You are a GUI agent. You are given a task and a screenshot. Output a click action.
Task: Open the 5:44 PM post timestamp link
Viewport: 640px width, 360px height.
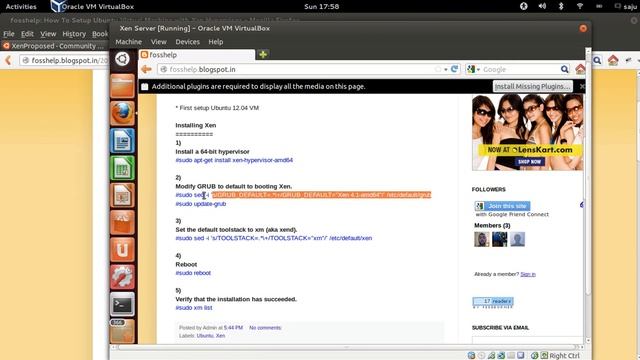(x=233, y=328)
